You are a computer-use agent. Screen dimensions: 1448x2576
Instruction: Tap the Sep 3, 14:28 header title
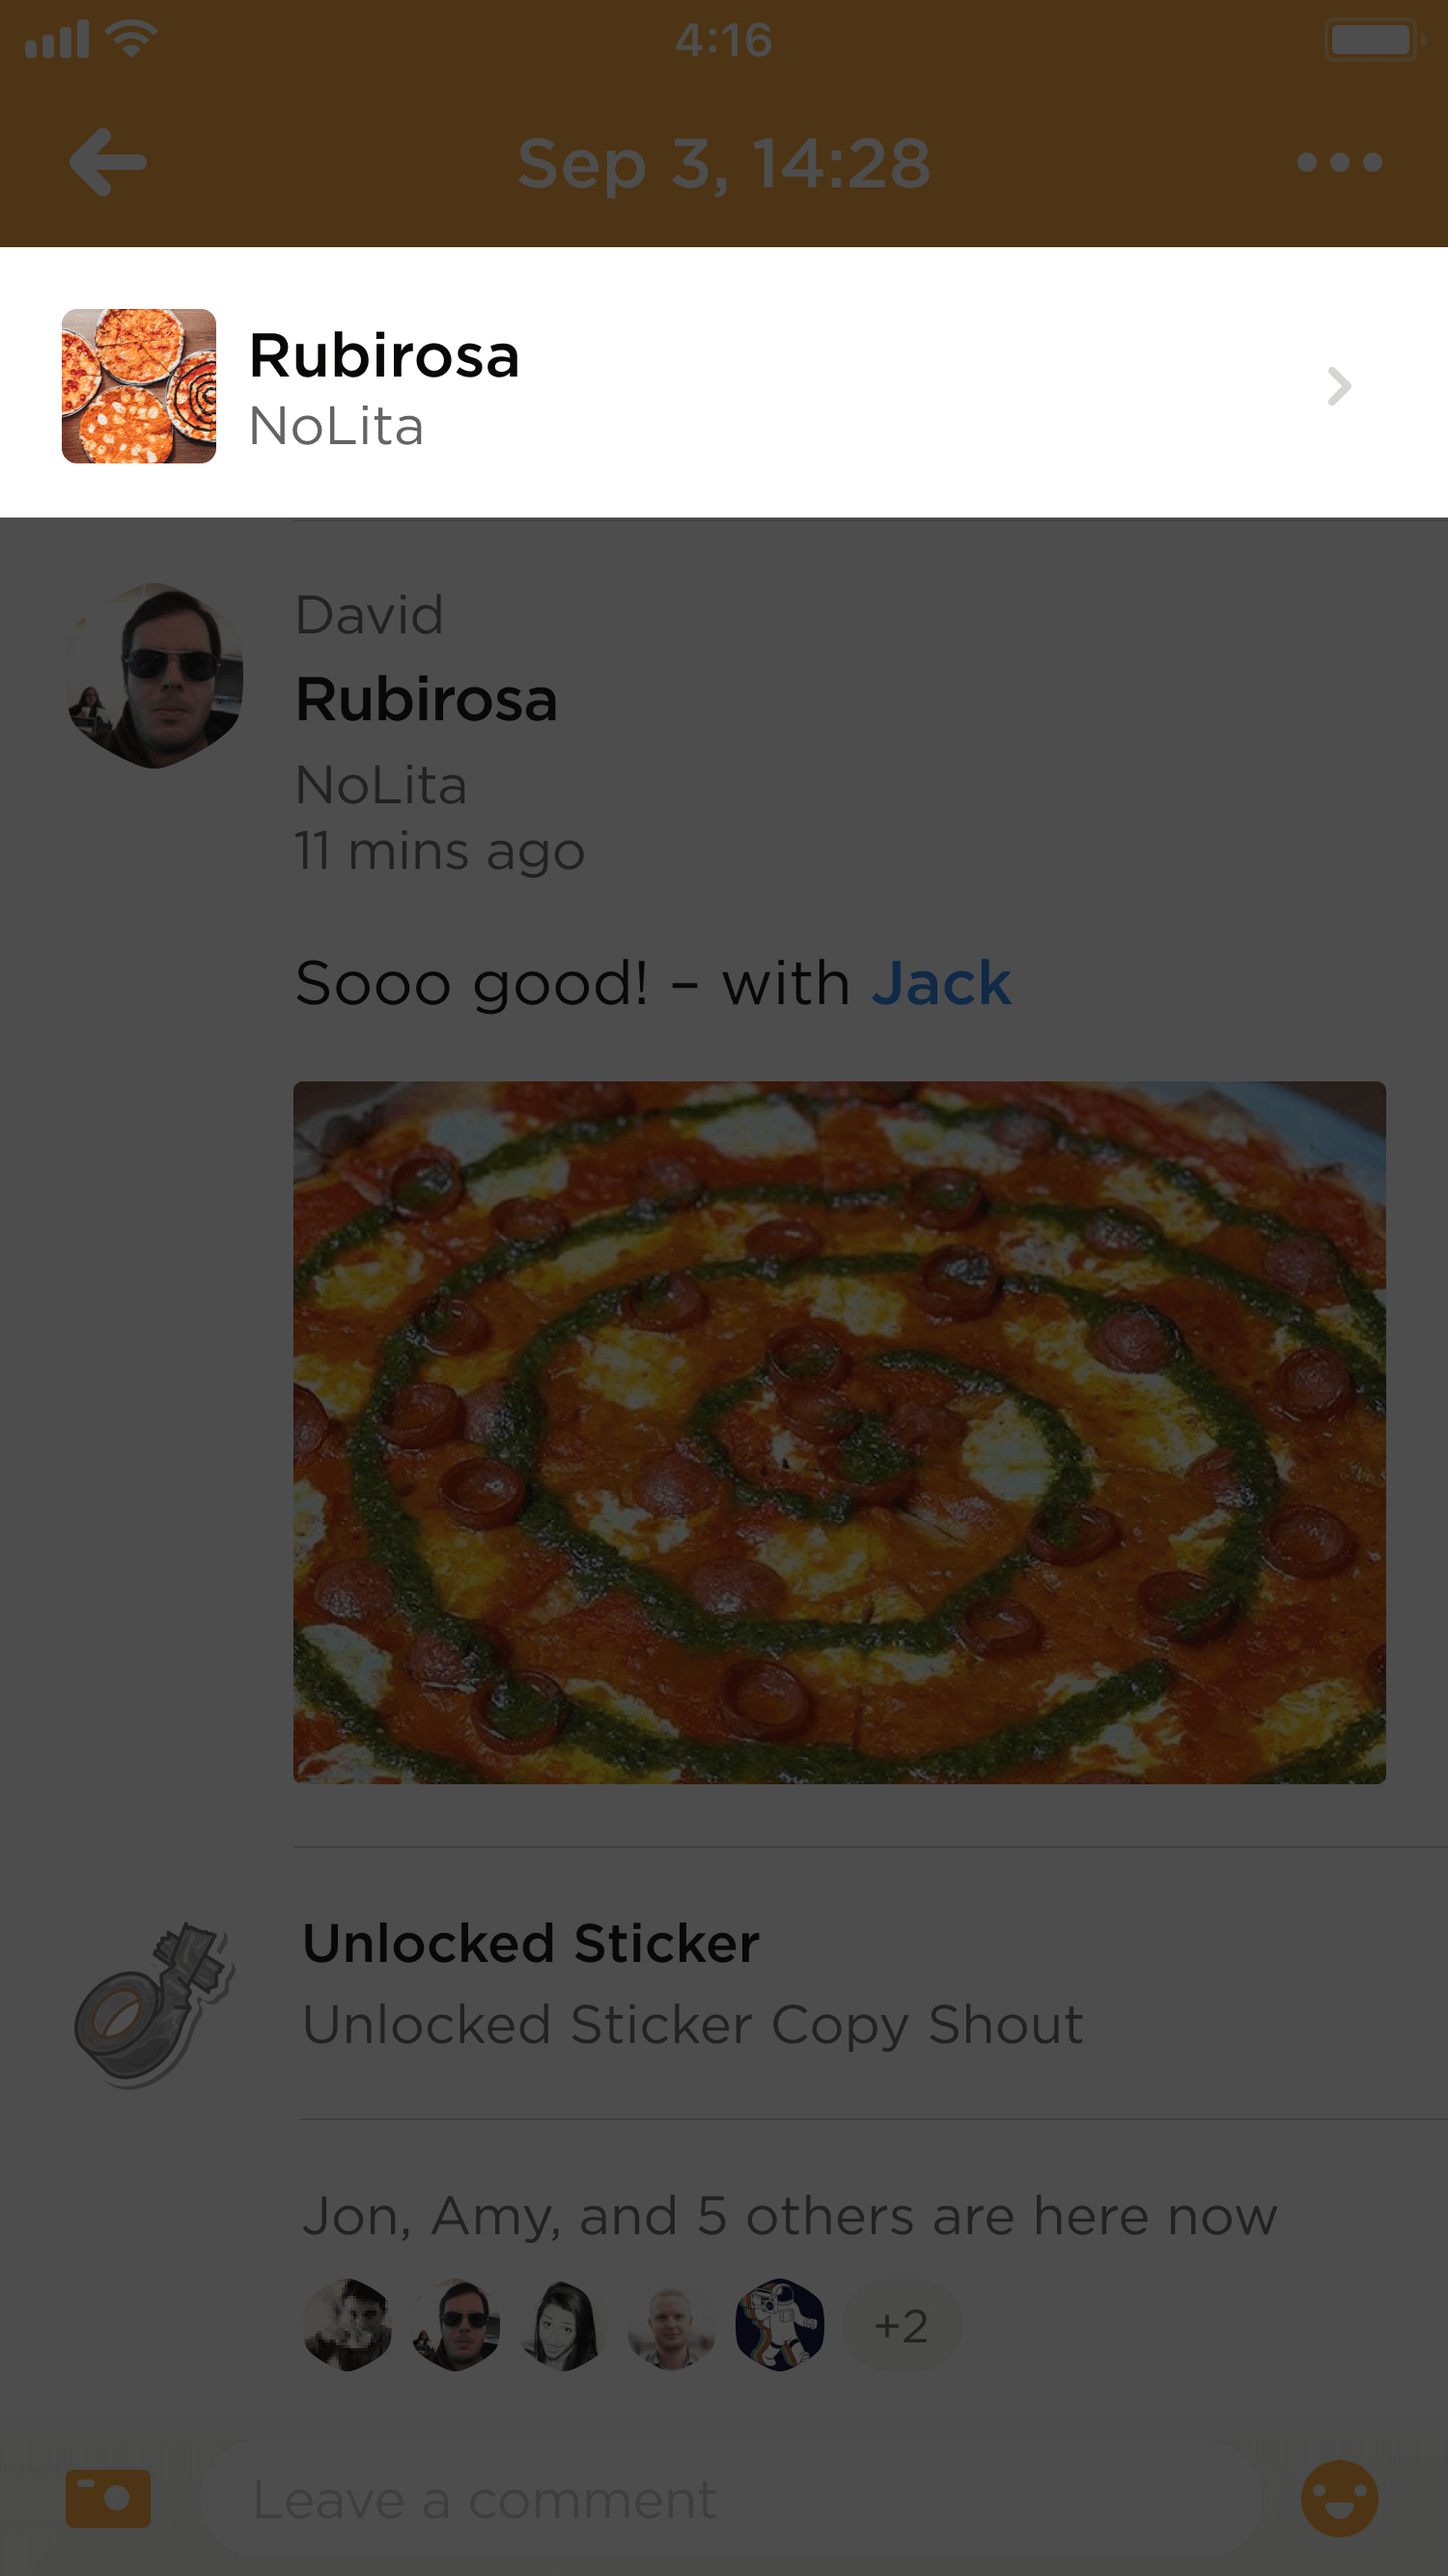724,163
